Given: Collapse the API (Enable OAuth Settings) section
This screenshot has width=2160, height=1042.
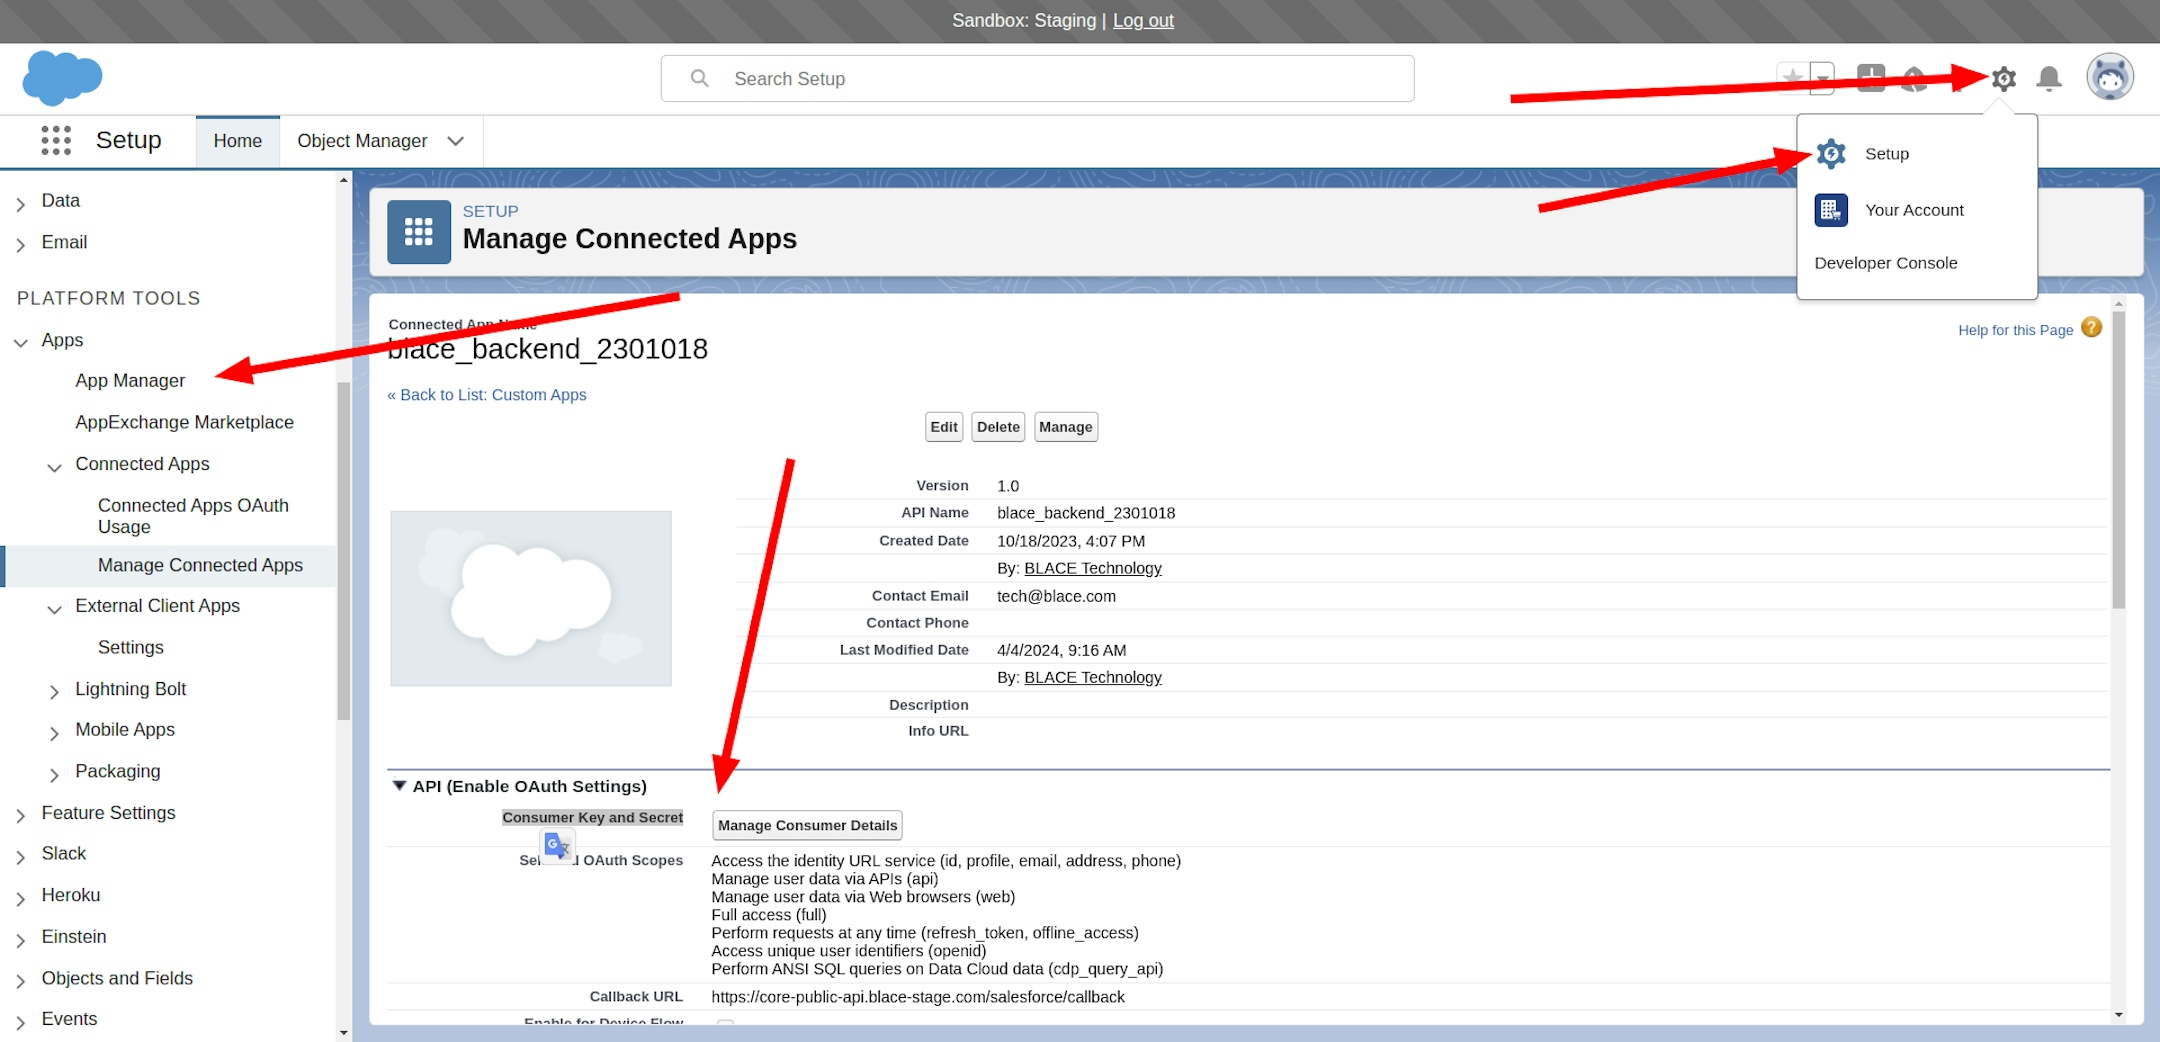Looking at the screenshot, I should coord(400,786).
